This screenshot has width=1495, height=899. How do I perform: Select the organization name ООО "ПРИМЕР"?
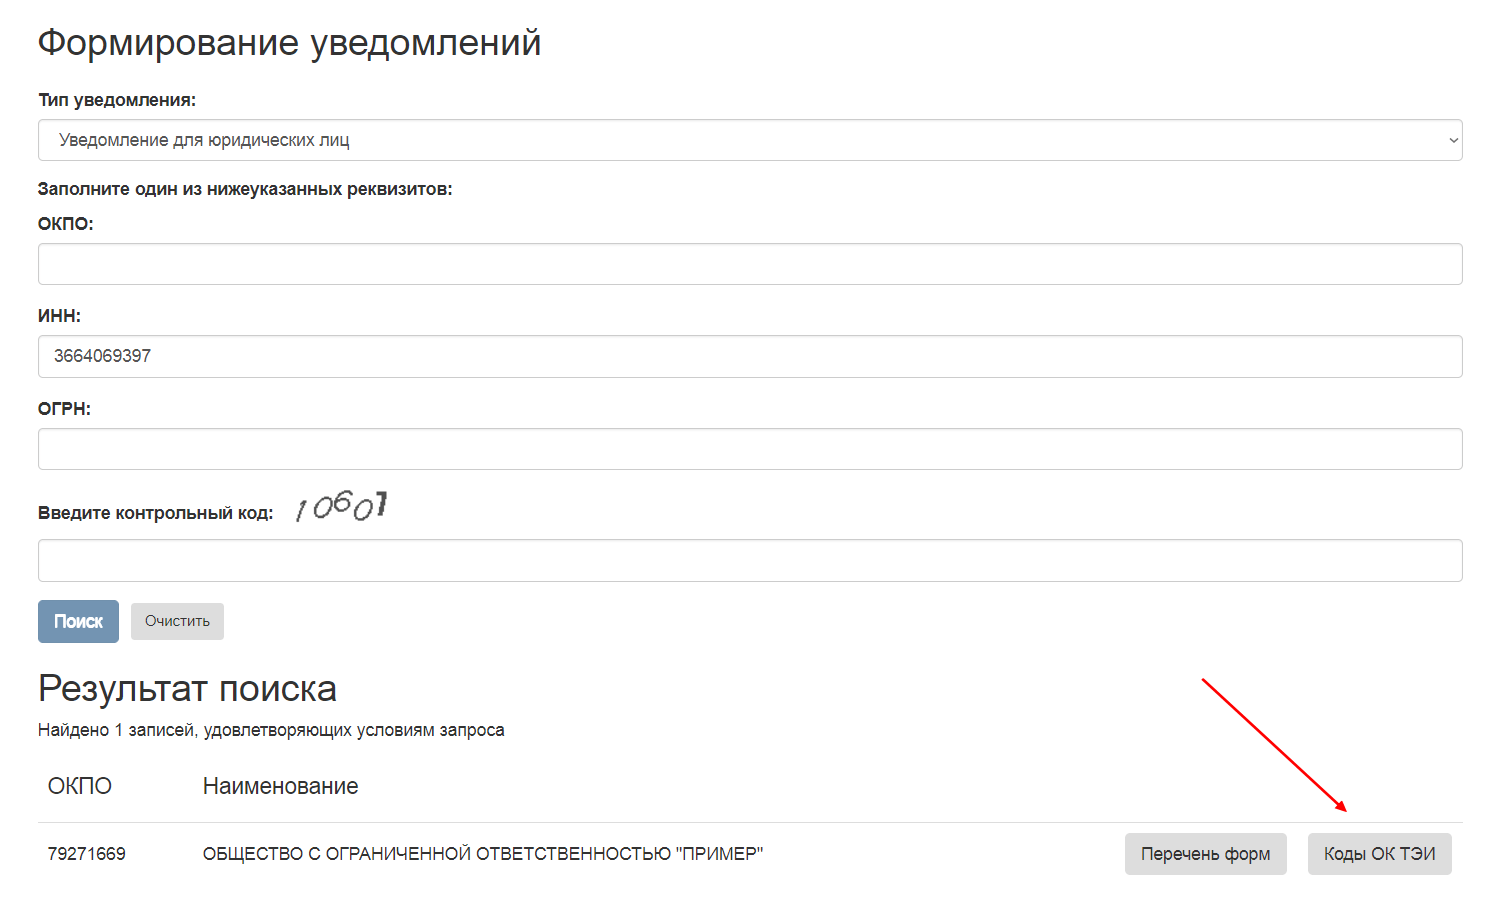(x=483, y=854)
